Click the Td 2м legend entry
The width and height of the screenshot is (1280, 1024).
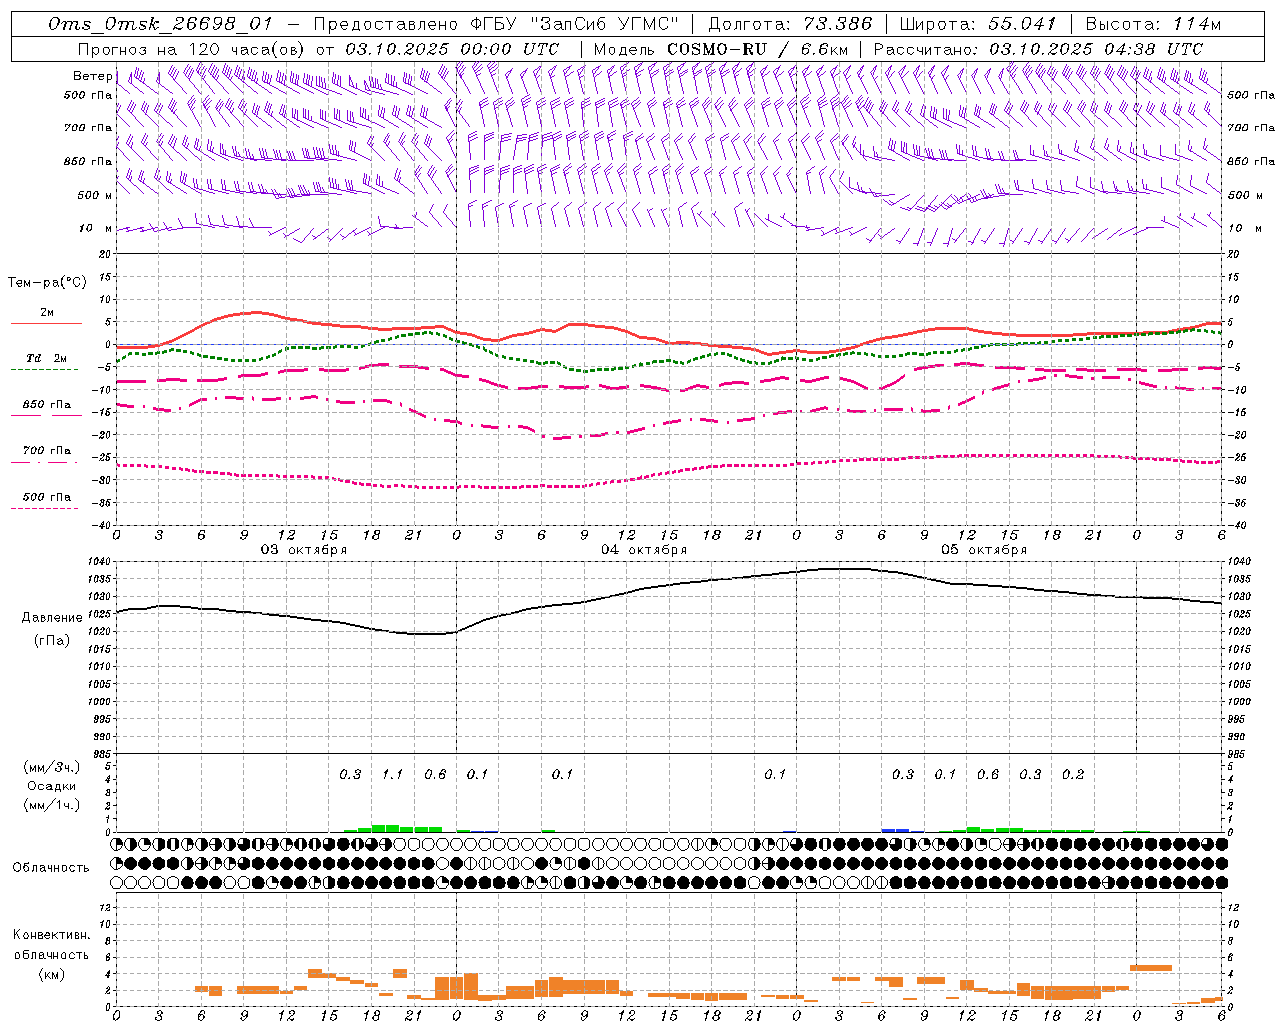point(47,358)
